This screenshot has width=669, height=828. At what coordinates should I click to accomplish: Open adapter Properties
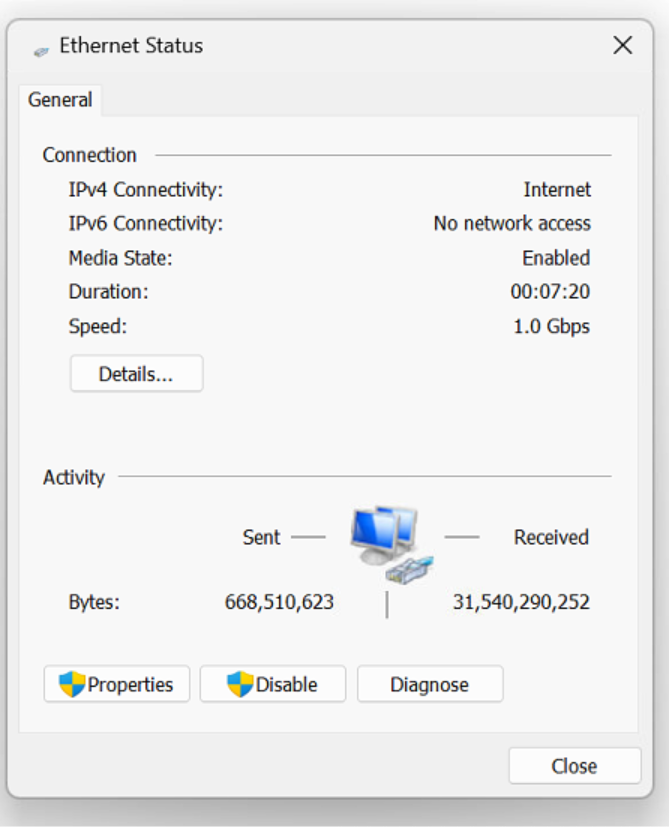pyautogui.click(x=117, y=684)
